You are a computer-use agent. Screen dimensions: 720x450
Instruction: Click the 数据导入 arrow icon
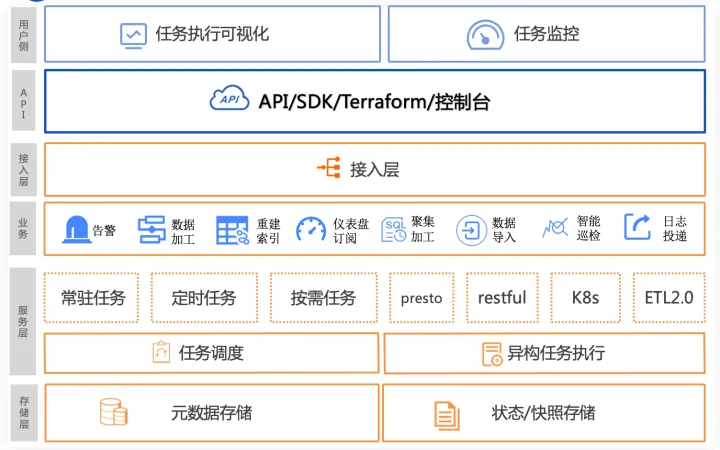(471, 230)
